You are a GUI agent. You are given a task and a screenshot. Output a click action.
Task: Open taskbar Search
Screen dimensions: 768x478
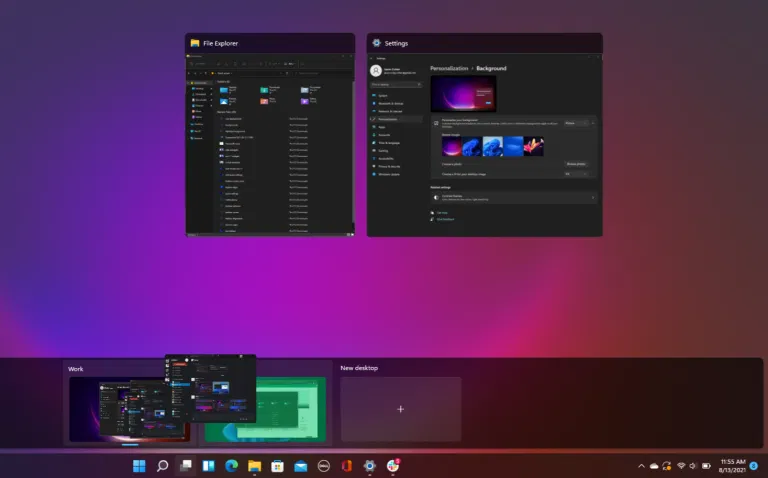click(162, 466)
